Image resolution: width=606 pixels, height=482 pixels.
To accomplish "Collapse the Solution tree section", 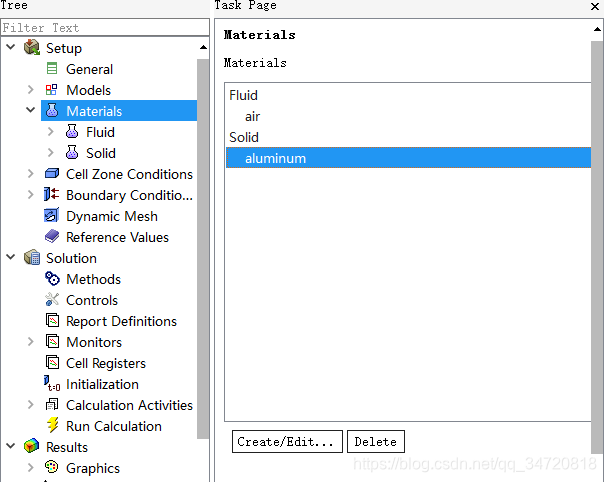I will tap(11, 257).
